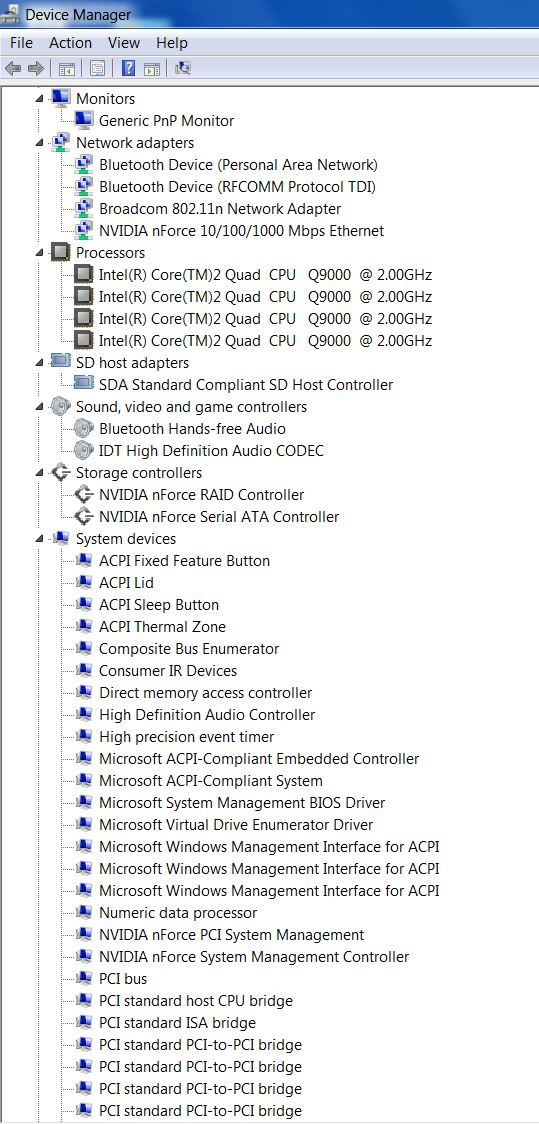Click the Generic PnP Monitor icon
Viewport: 539px width, 1124px height.
(84, 120)
